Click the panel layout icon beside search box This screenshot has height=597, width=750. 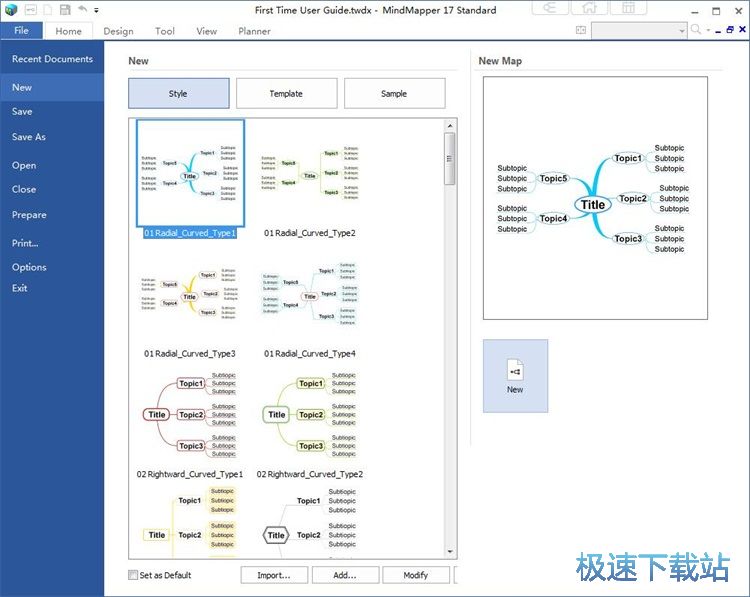[x=581, y=30]
